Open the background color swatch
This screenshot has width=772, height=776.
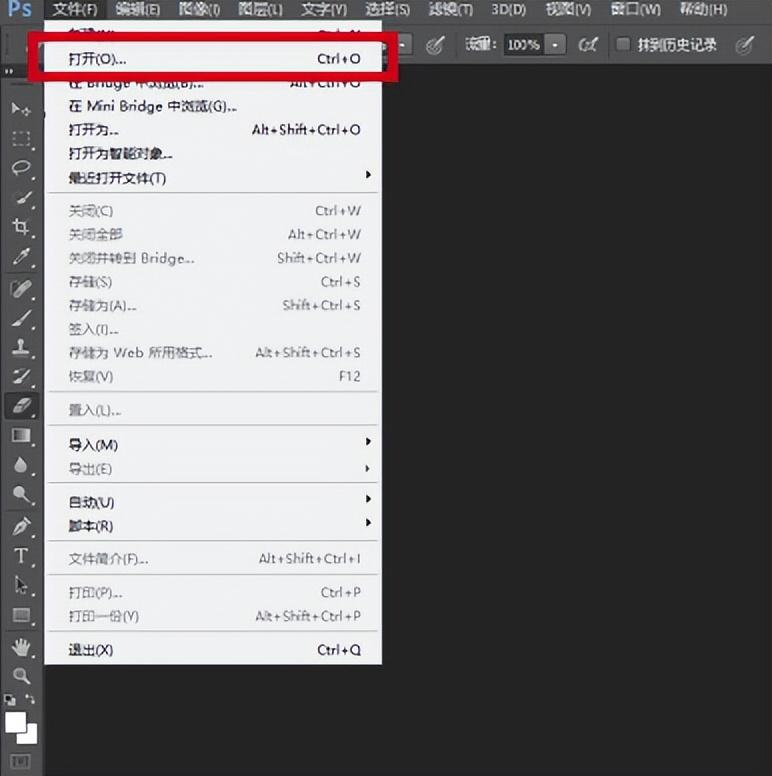(31, 737)
